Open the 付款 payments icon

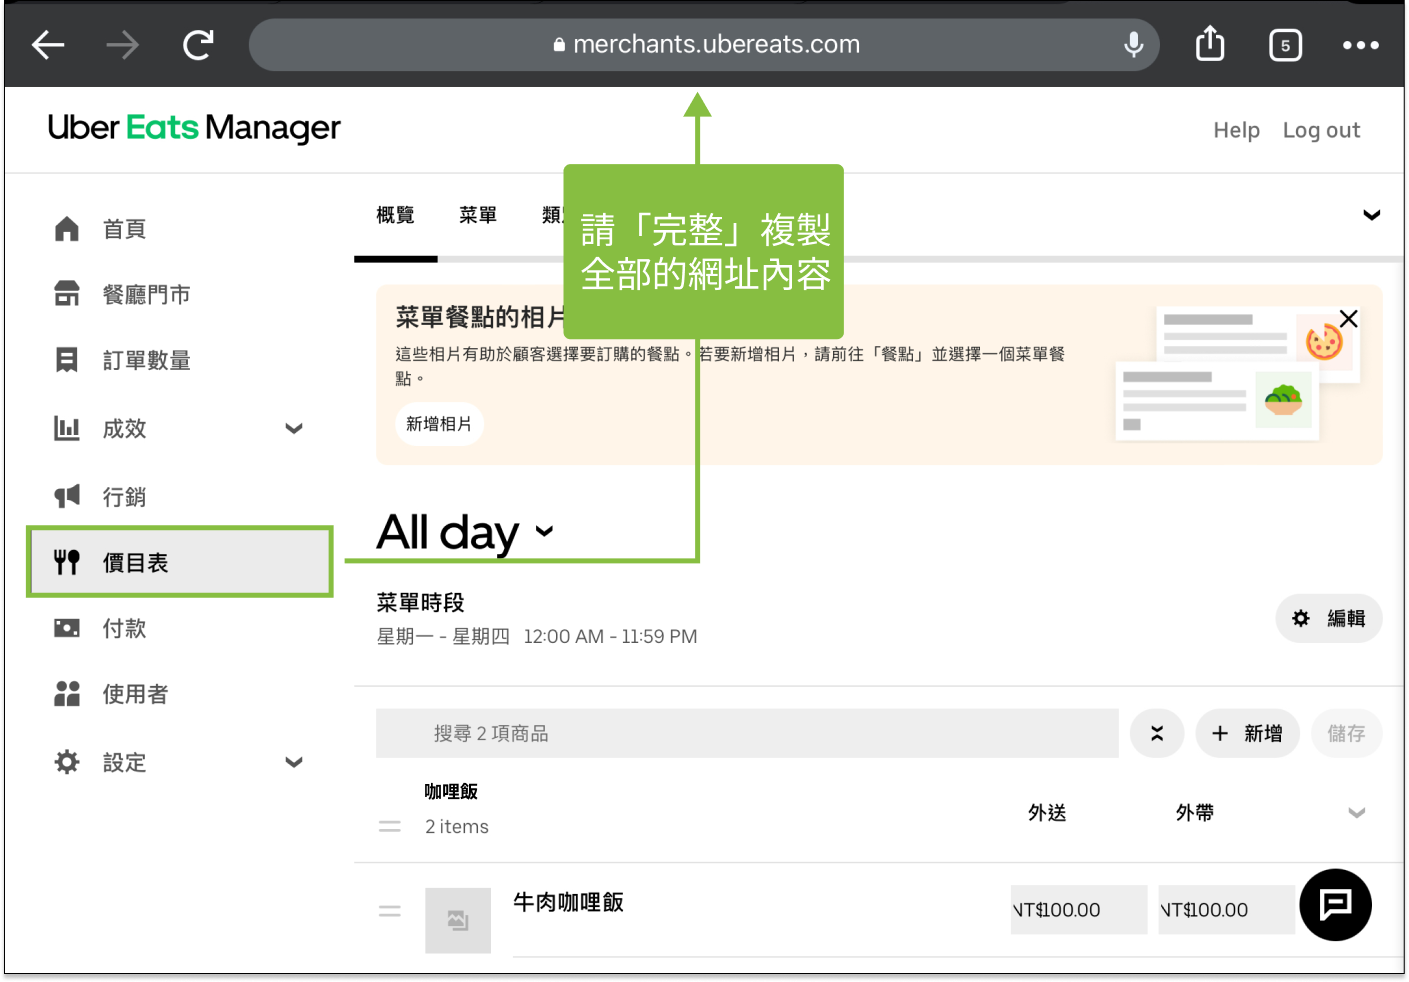(66, 628)
